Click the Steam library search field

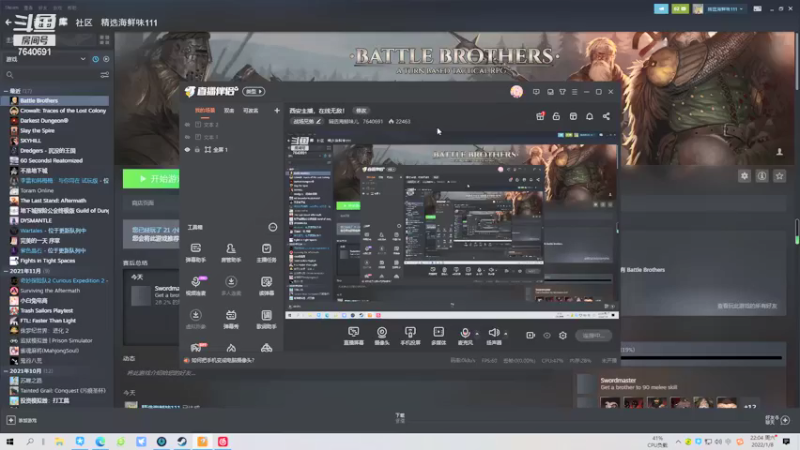coord(51,75)
